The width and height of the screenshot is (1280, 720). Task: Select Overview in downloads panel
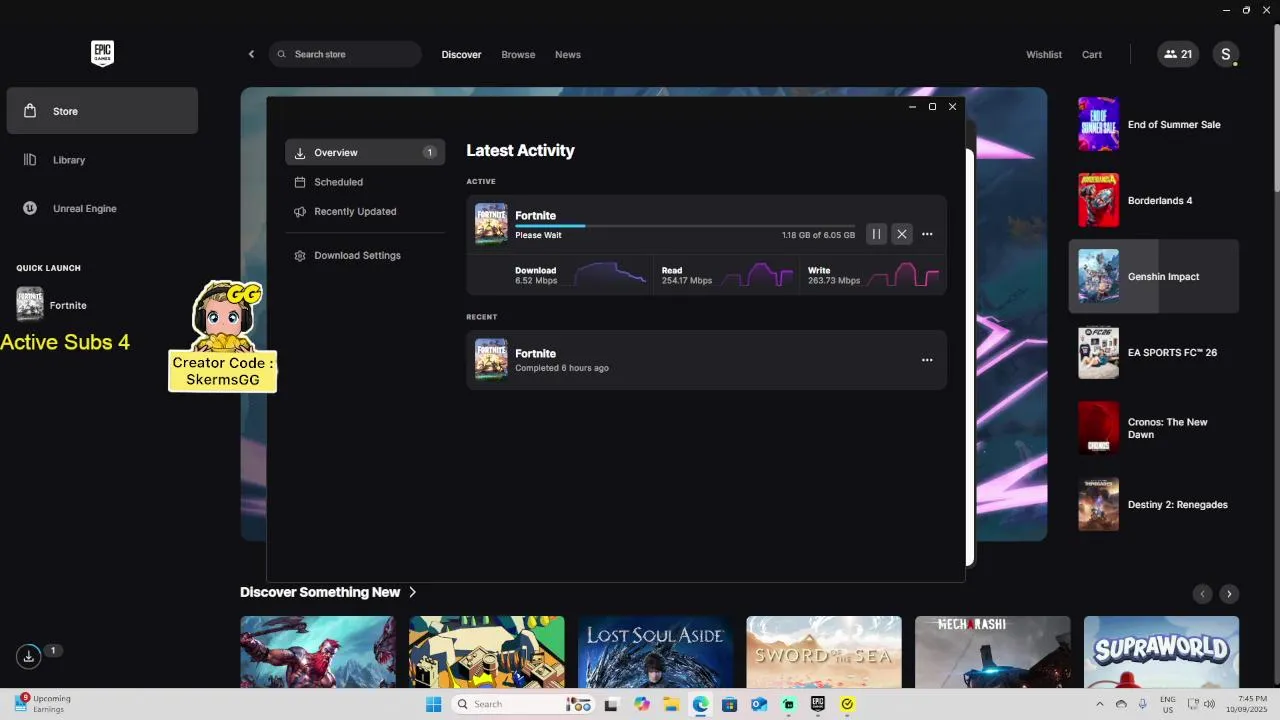[x=365, y=153]
